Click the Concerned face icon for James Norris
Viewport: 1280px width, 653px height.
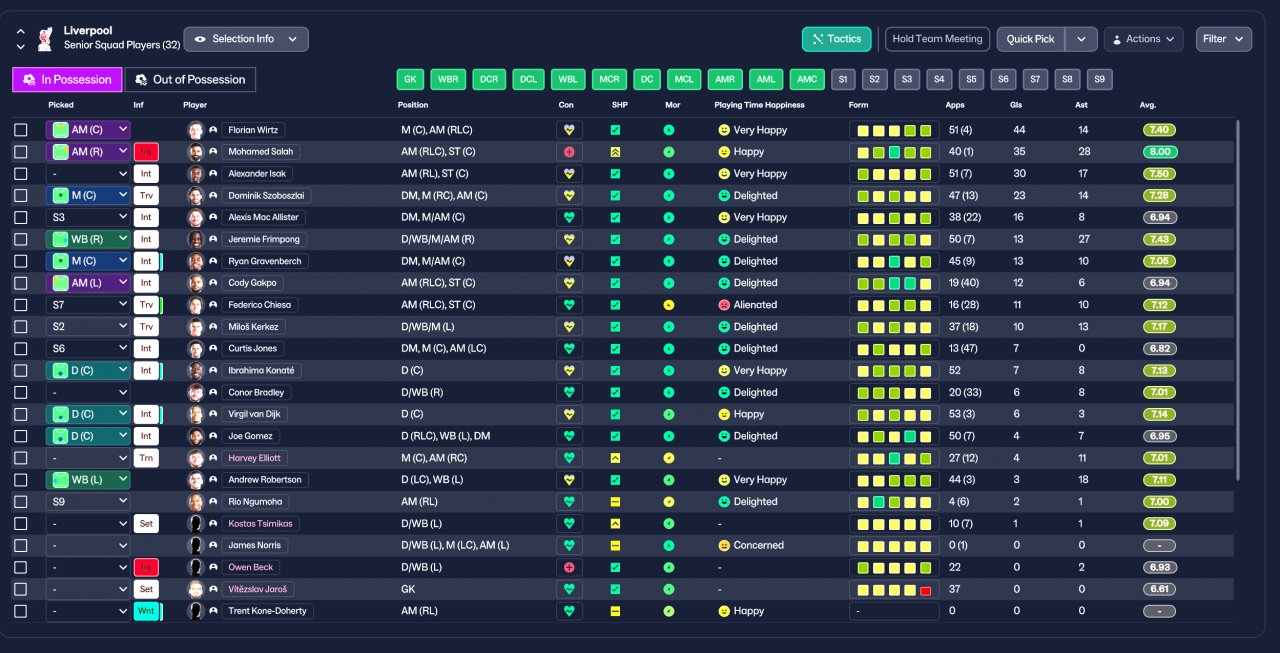tap(724, 546)
